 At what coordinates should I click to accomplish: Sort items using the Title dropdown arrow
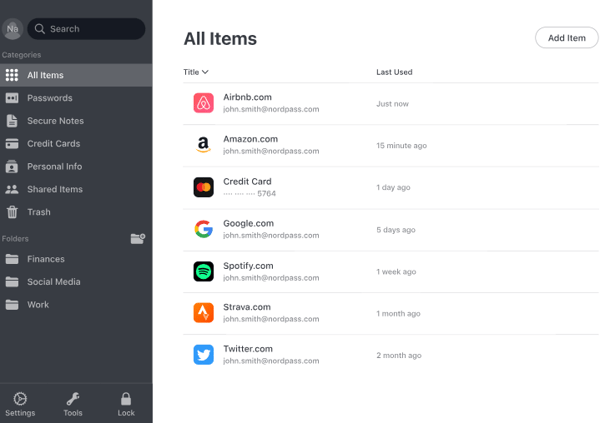point(205,72)
